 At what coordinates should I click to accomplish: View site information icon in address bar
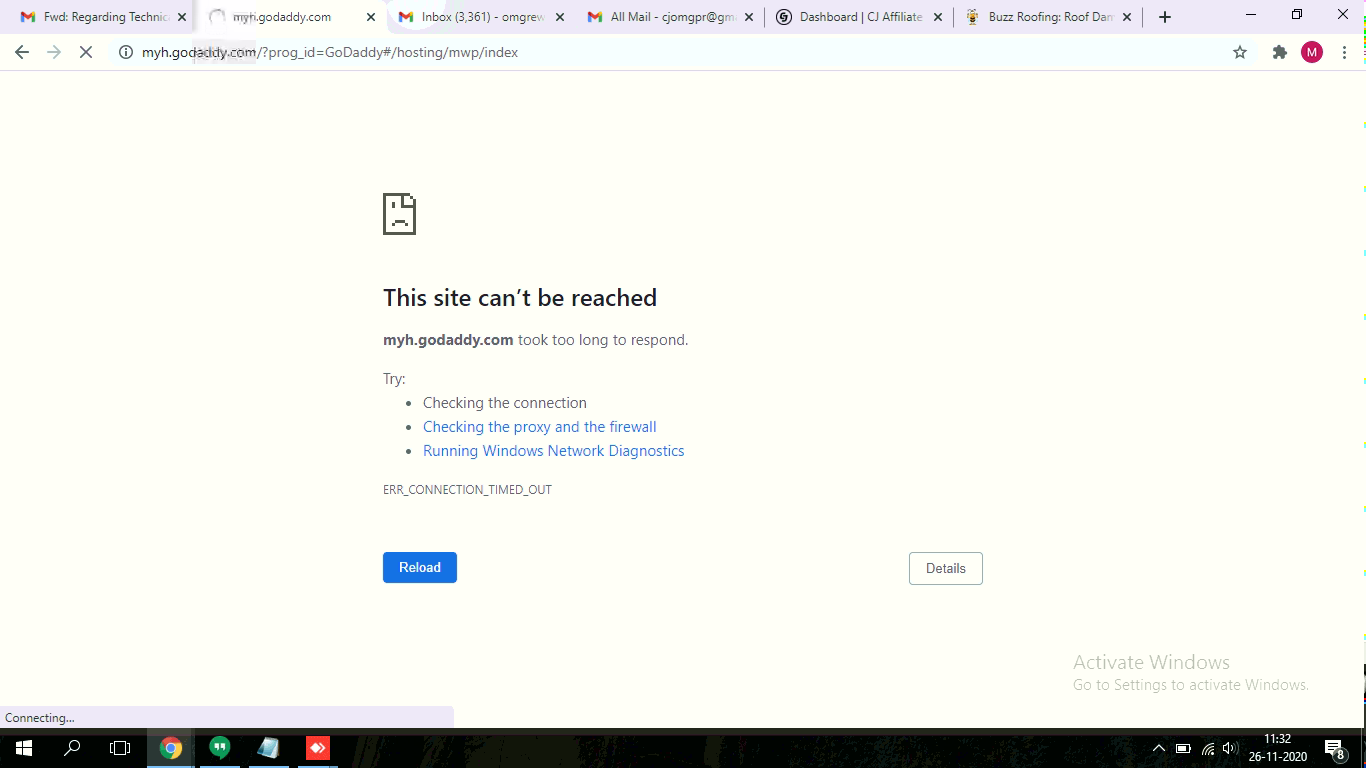[x=125, y=52]
